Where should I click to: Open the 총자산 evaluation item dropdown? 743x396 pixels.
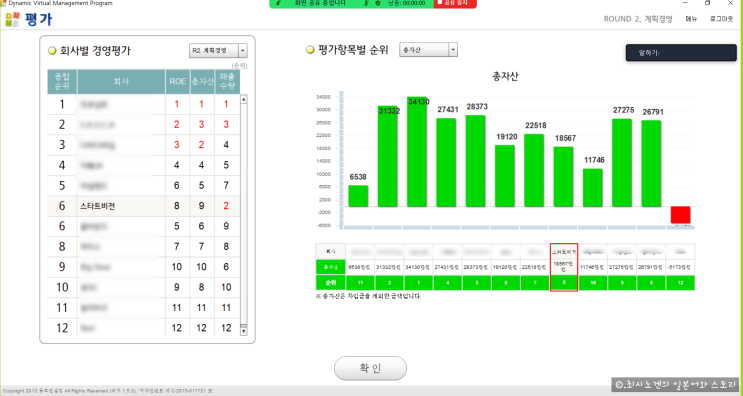pyautogui.click(x=428, y=50)
